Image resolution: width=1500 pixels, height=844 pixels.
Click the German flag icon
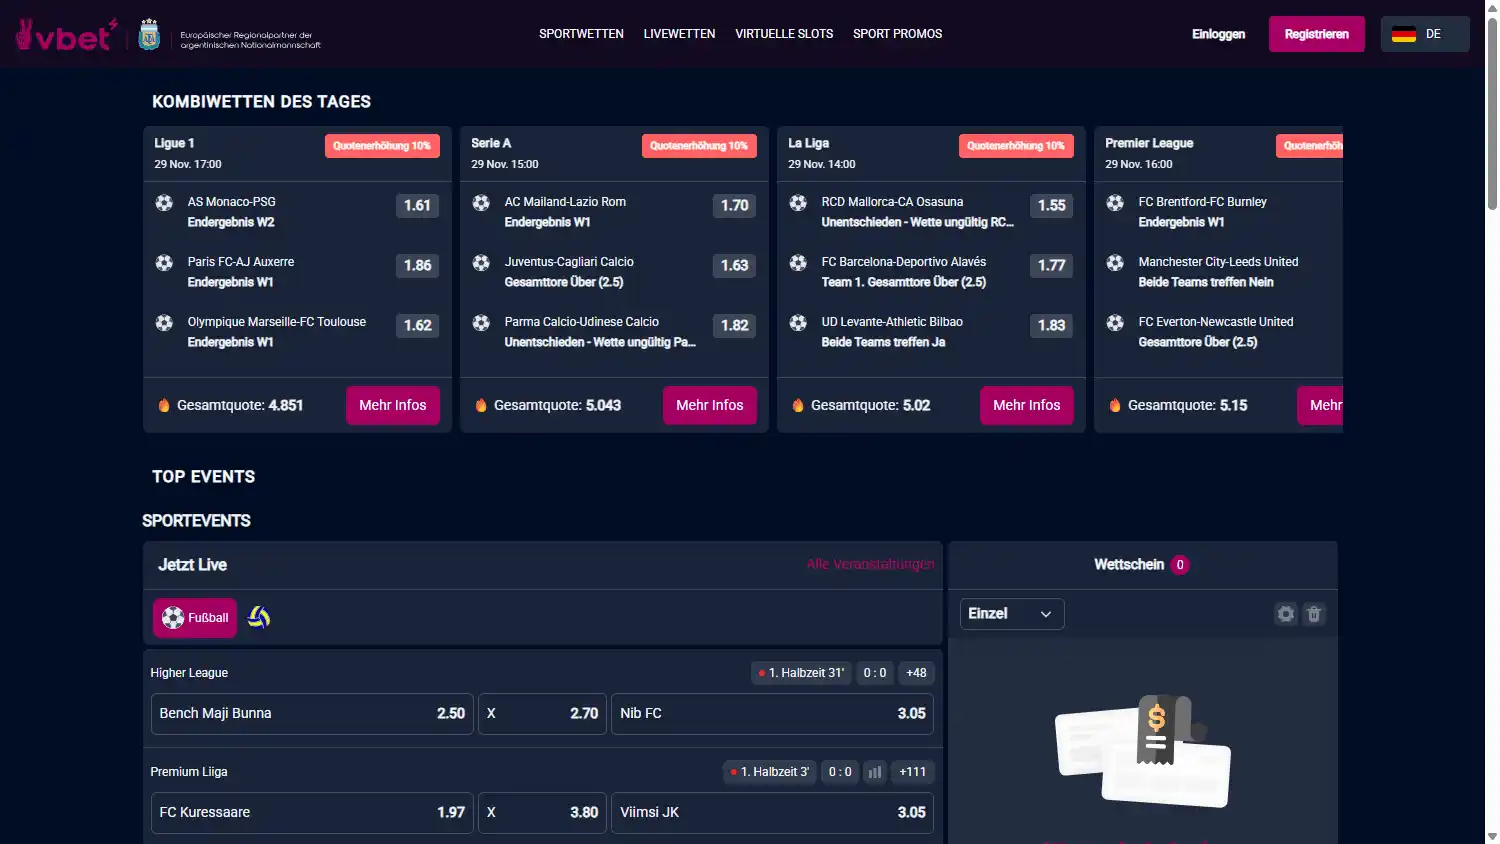tap(1404, 34)
